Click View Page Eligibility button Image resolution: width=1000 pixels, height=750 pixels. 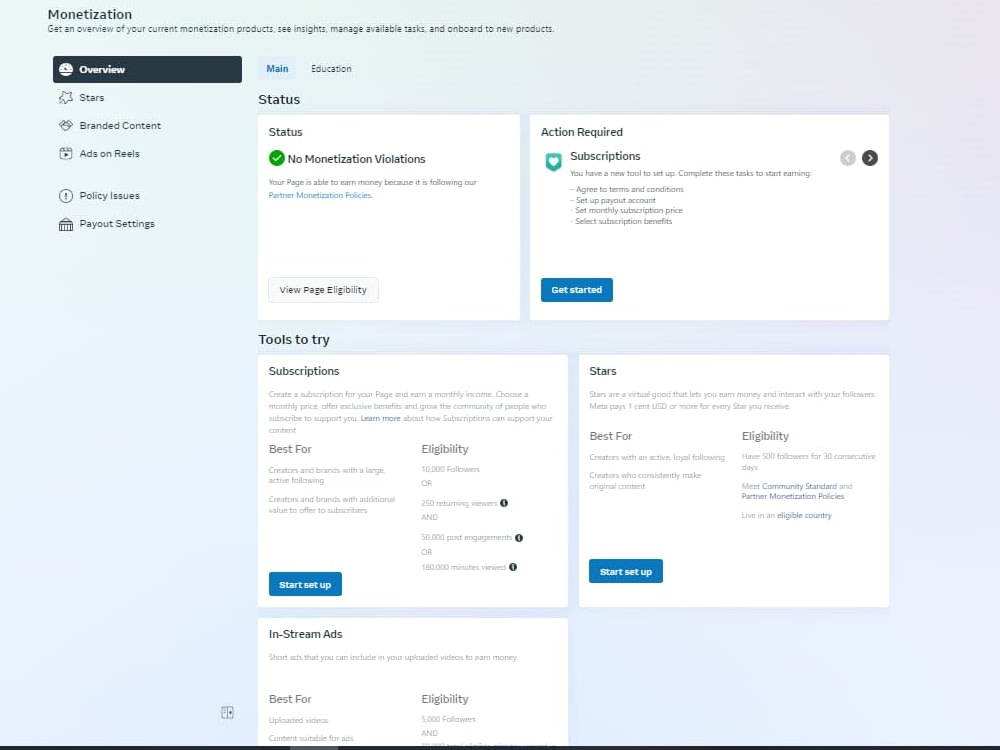[x=323, y=290]
